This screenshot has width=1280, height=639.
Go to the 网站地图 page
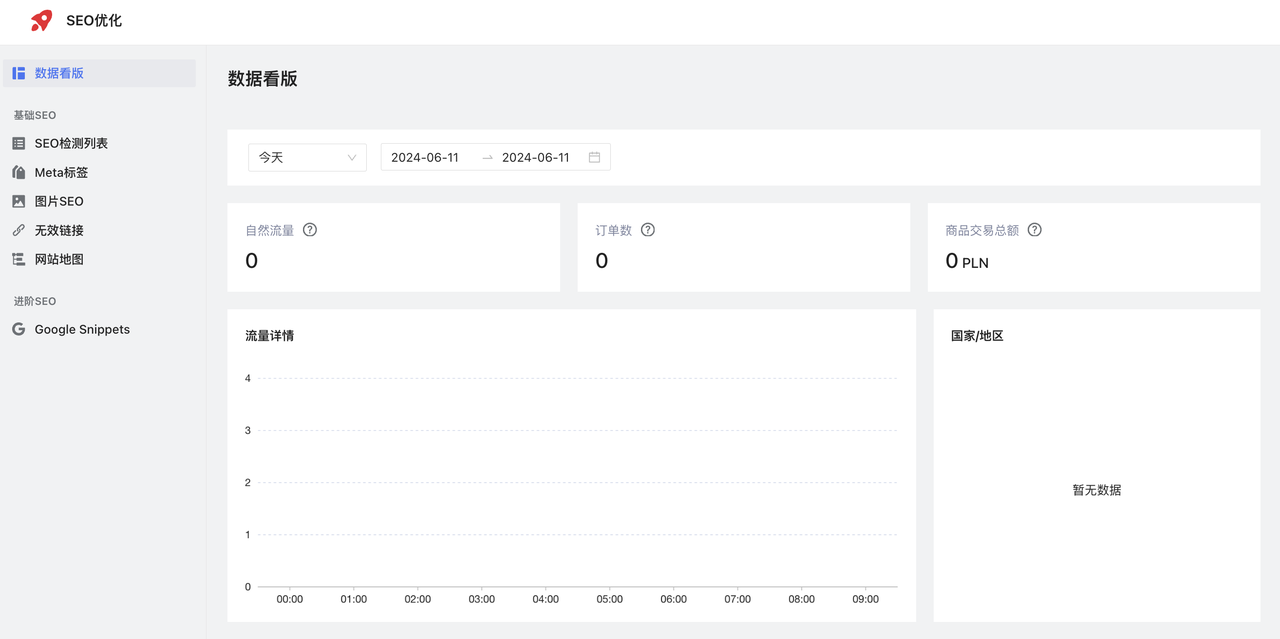coord(59,260)
